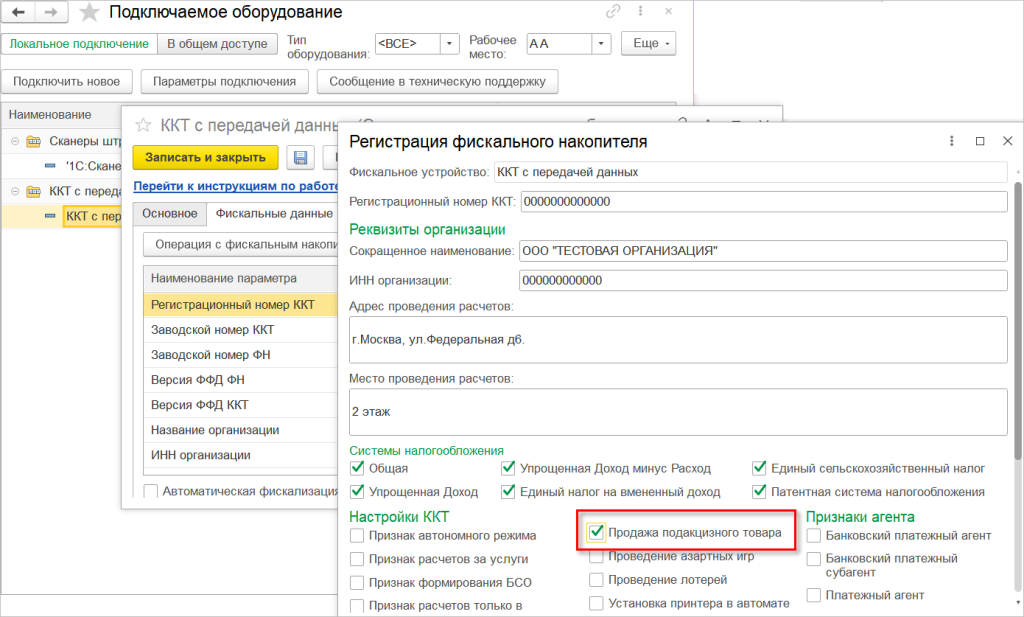This screenshot has height=617, width=1024.
Task: Open the vertical dots menu of main window
Action: pyautogui.click(x=641, y=11)
